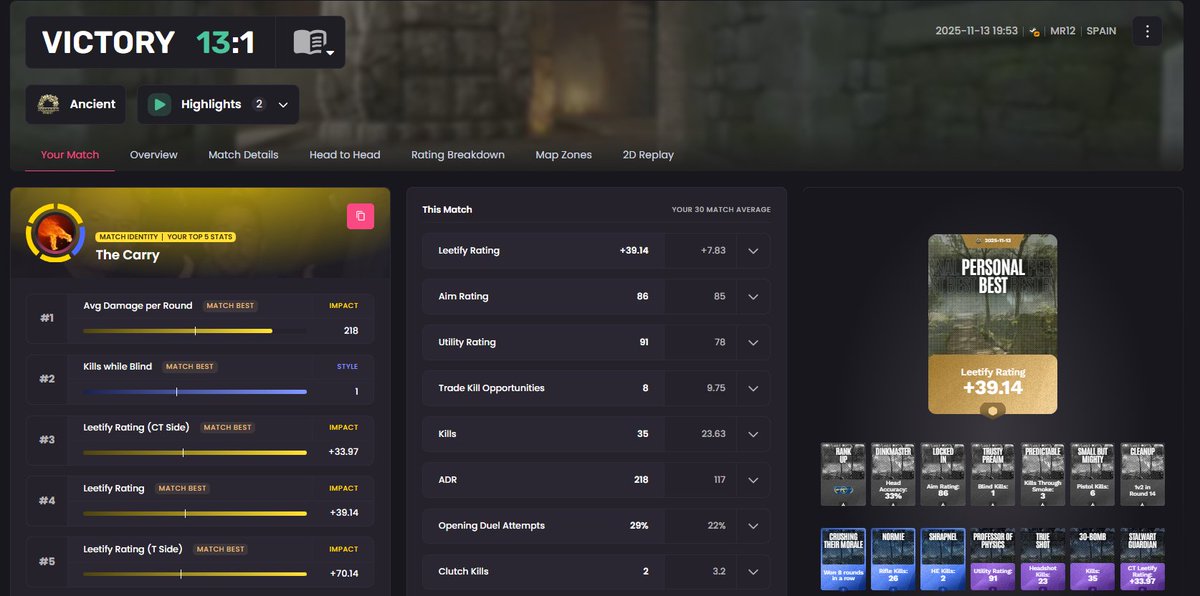
Task: Click the Normie rifle kills badge
Action: pos(892,559)
